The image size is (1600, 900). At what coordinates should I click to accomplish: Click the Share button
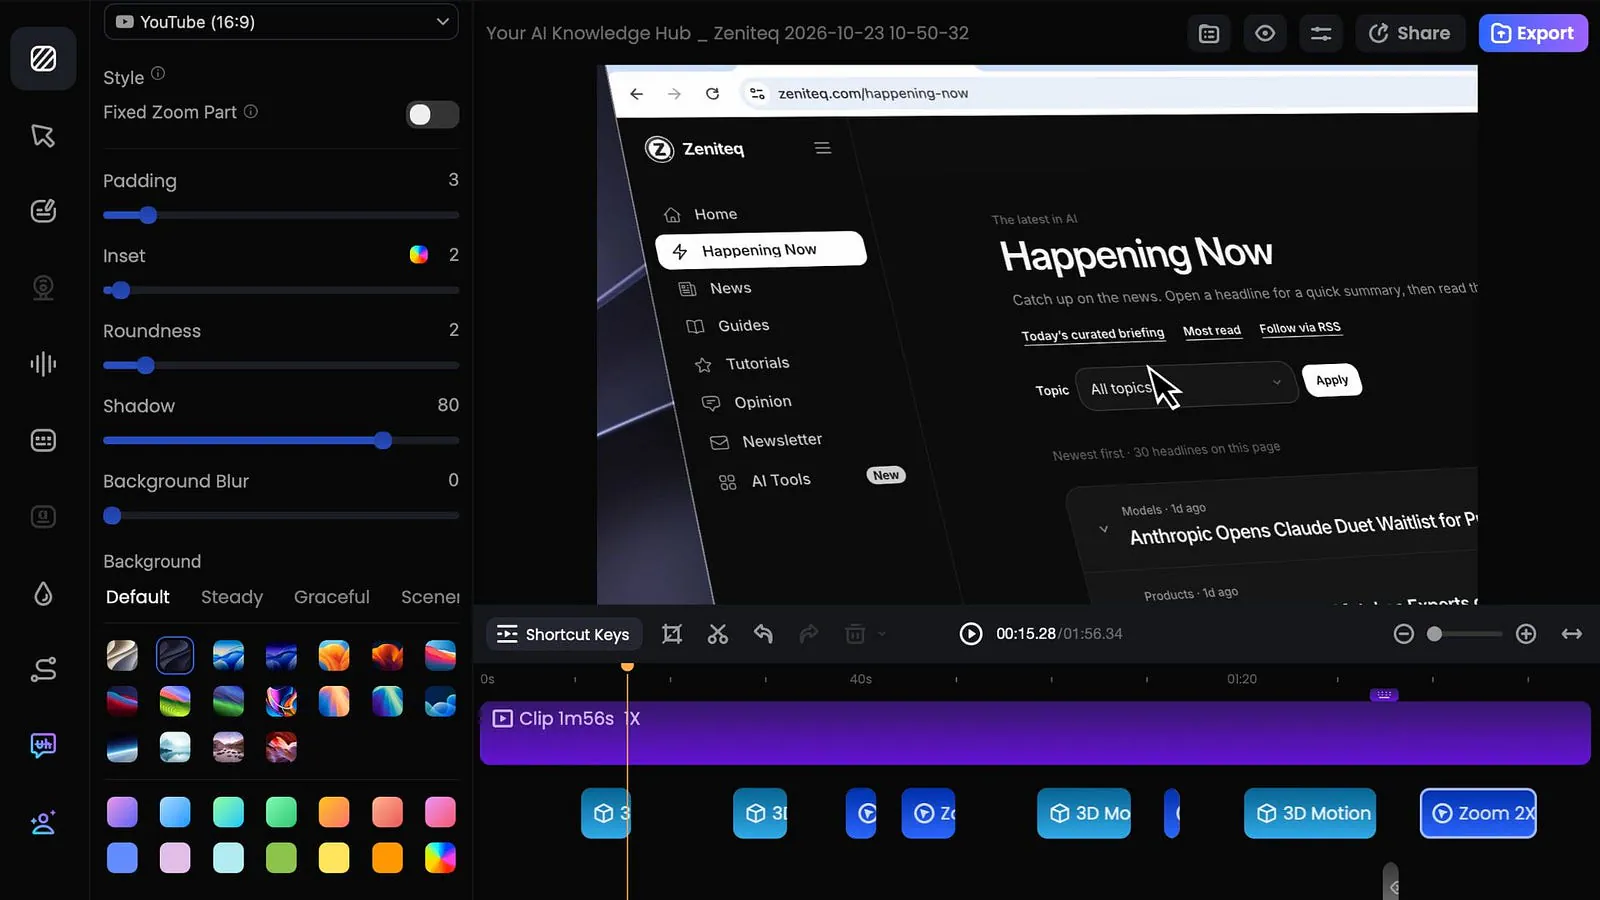1410,33
